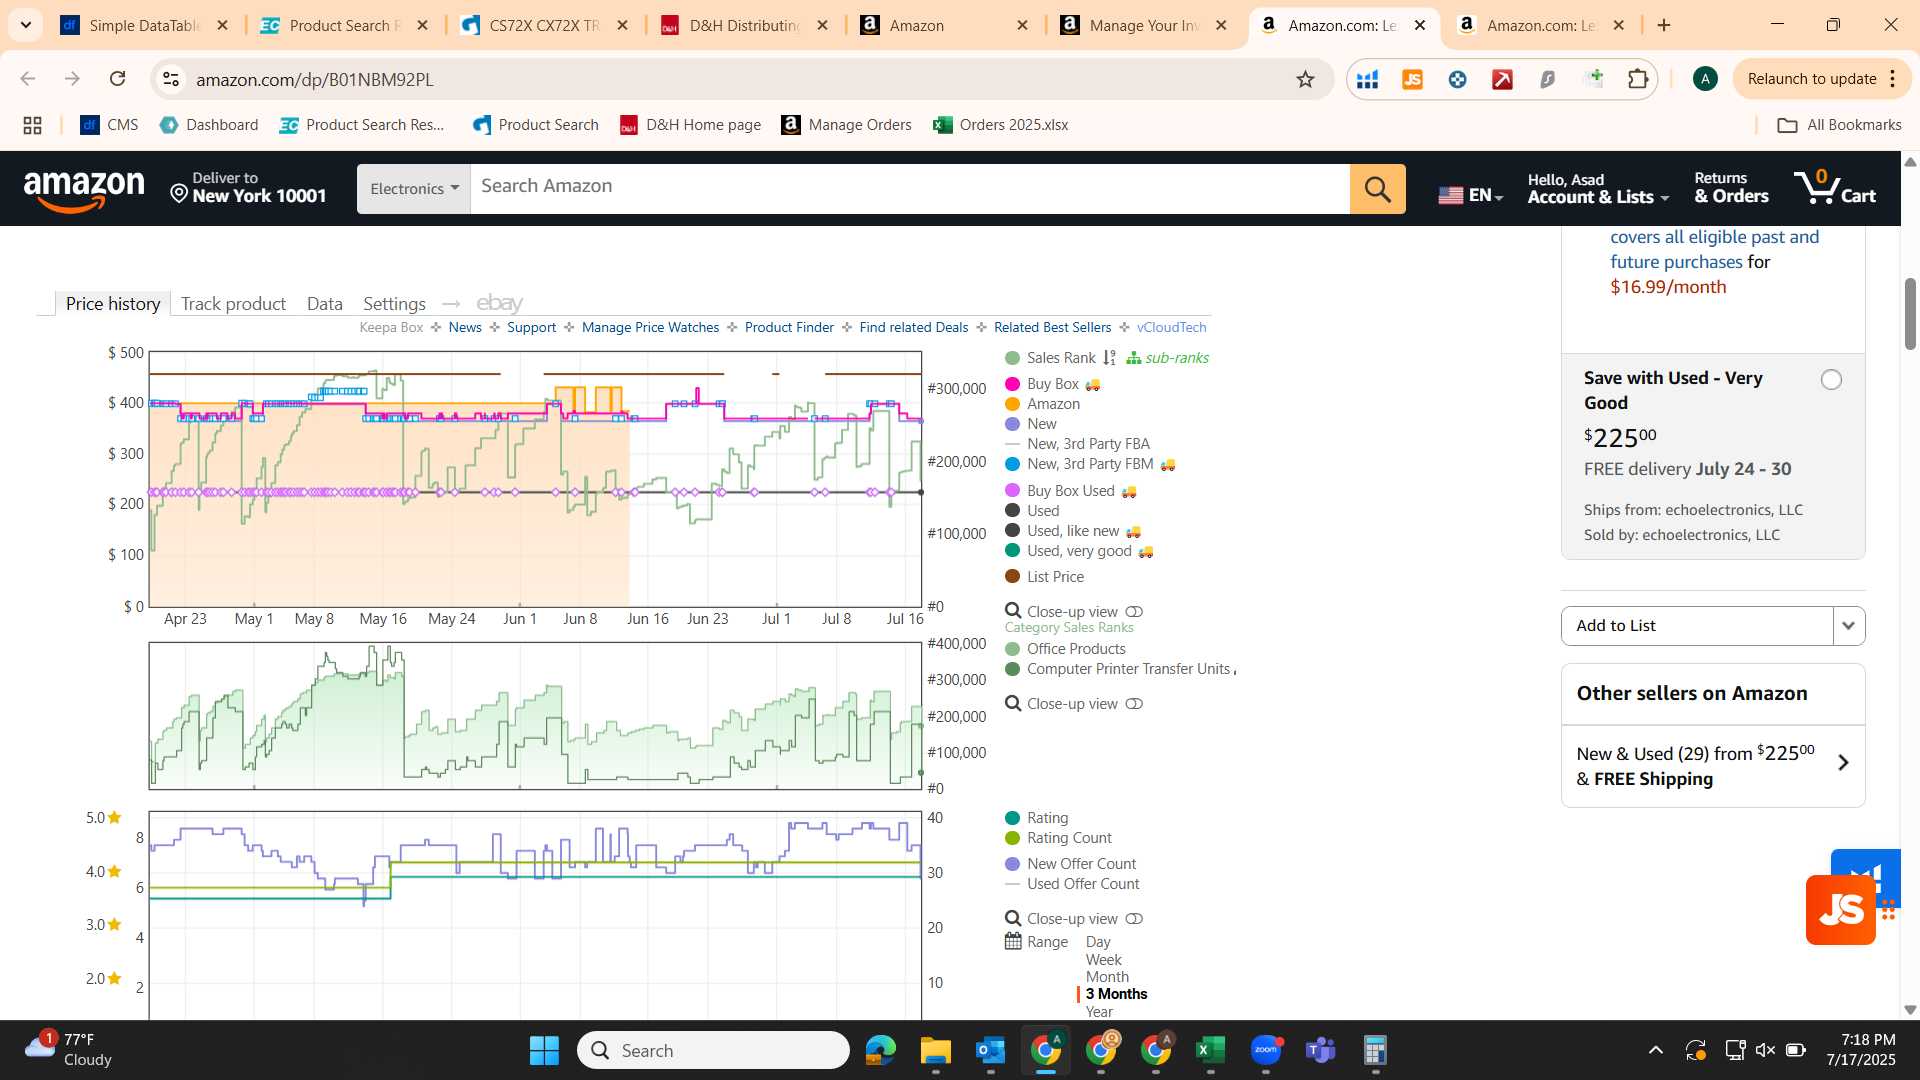The width and height of the screenshot is (1920, 1080).
Task: Open the Chrome three-dot menu
Action: [x=1893, y=79]
